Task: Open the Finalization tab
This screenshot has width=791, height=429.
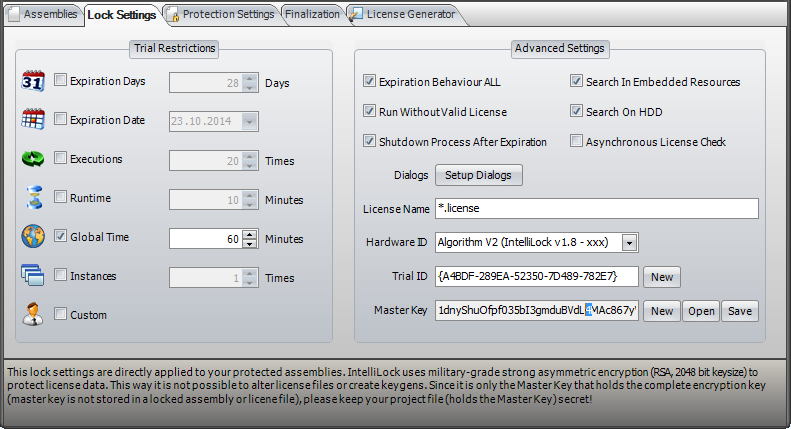Action: click(311, 14)
